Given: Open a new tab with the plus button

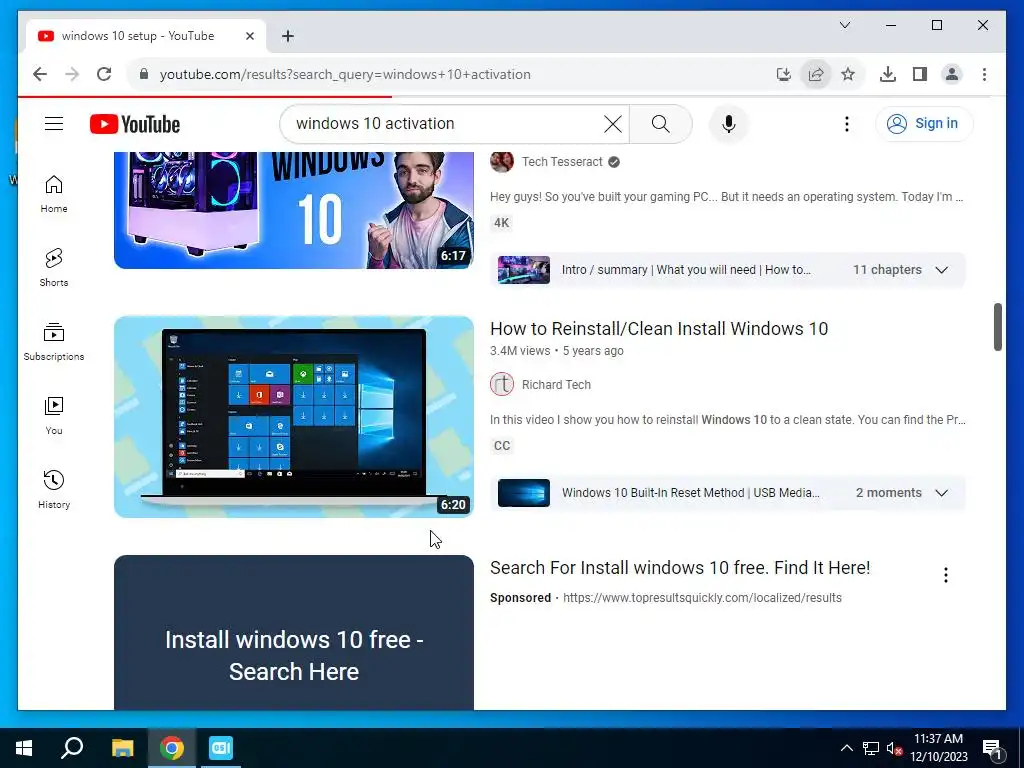Looking at the screenshot, I should [288, 36].
